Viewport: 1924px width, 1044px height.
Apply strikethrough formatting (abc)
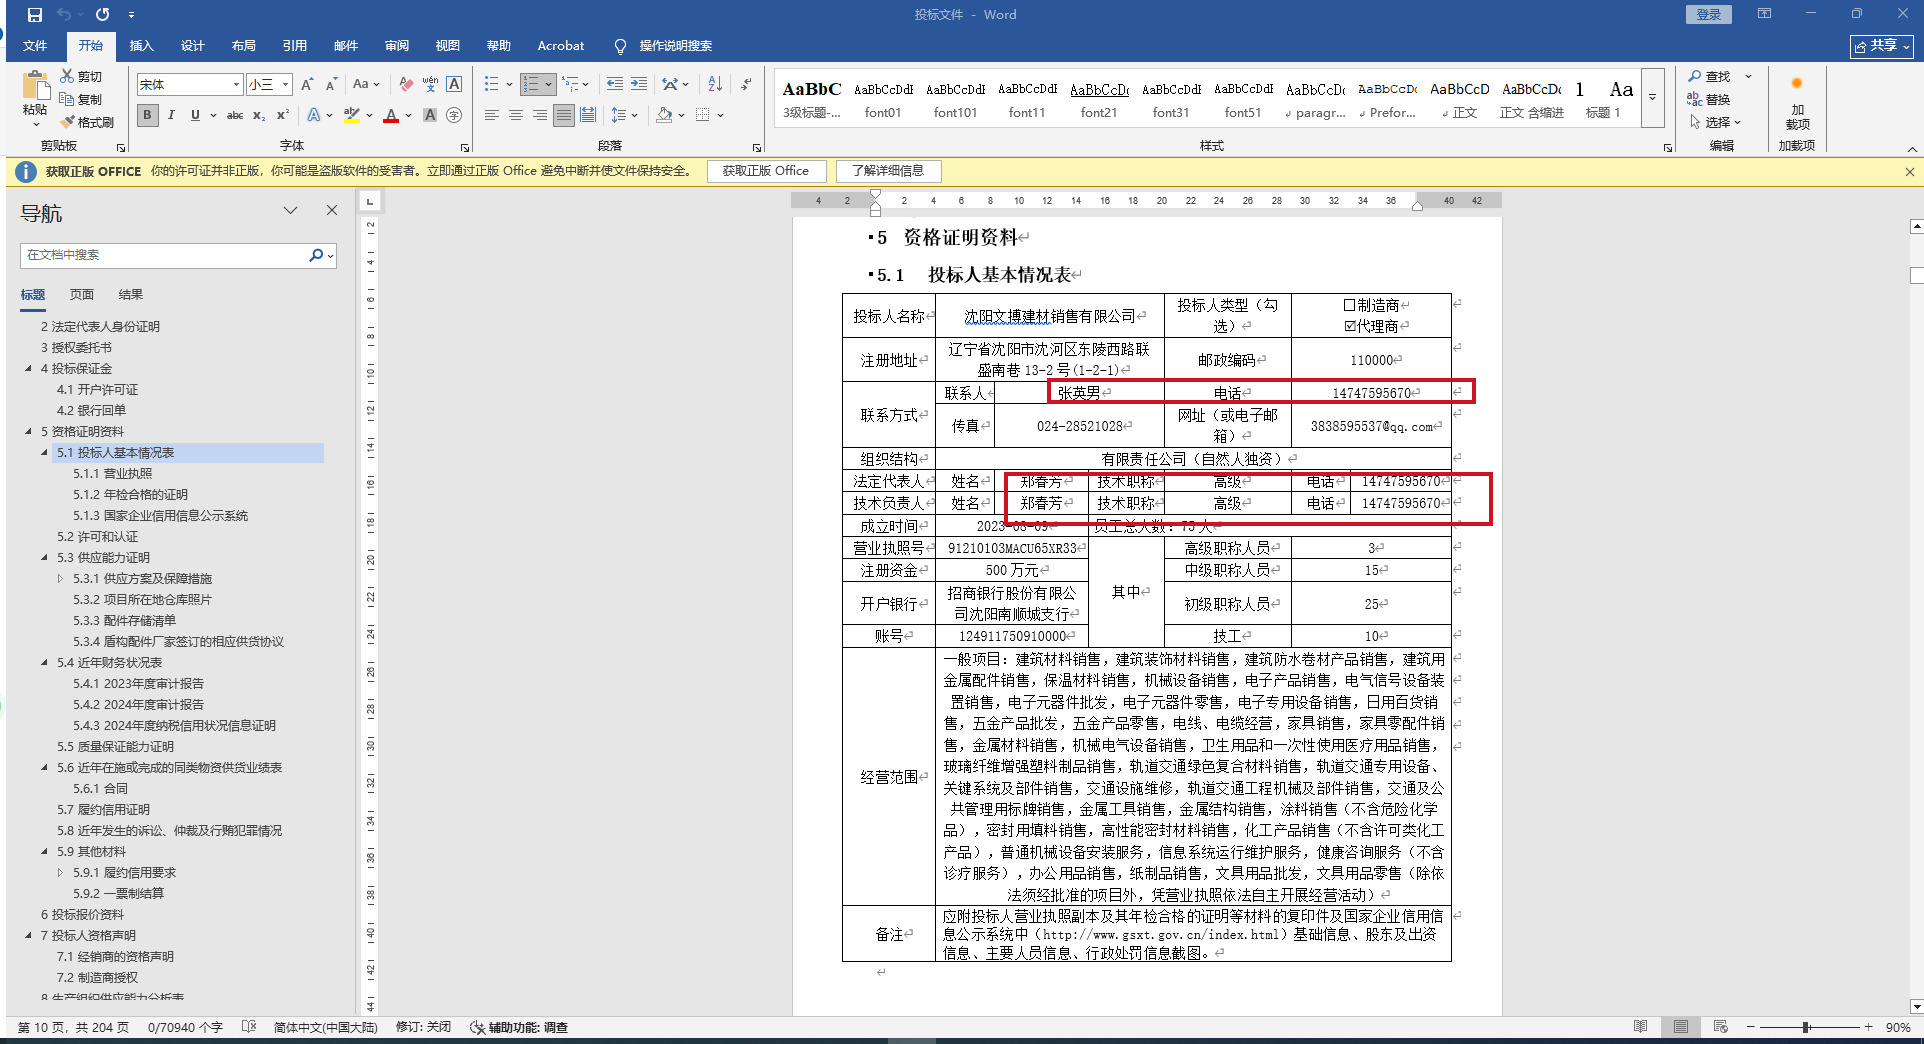click(235, 115)
